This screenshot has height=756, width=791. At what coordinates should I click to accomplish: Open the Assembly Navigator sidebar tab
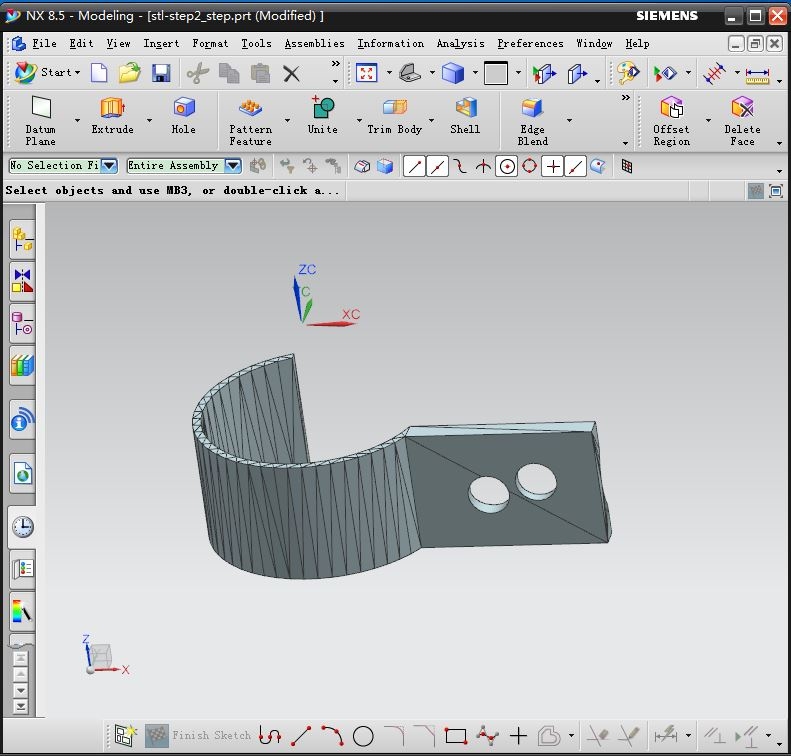tap(22, 238)
